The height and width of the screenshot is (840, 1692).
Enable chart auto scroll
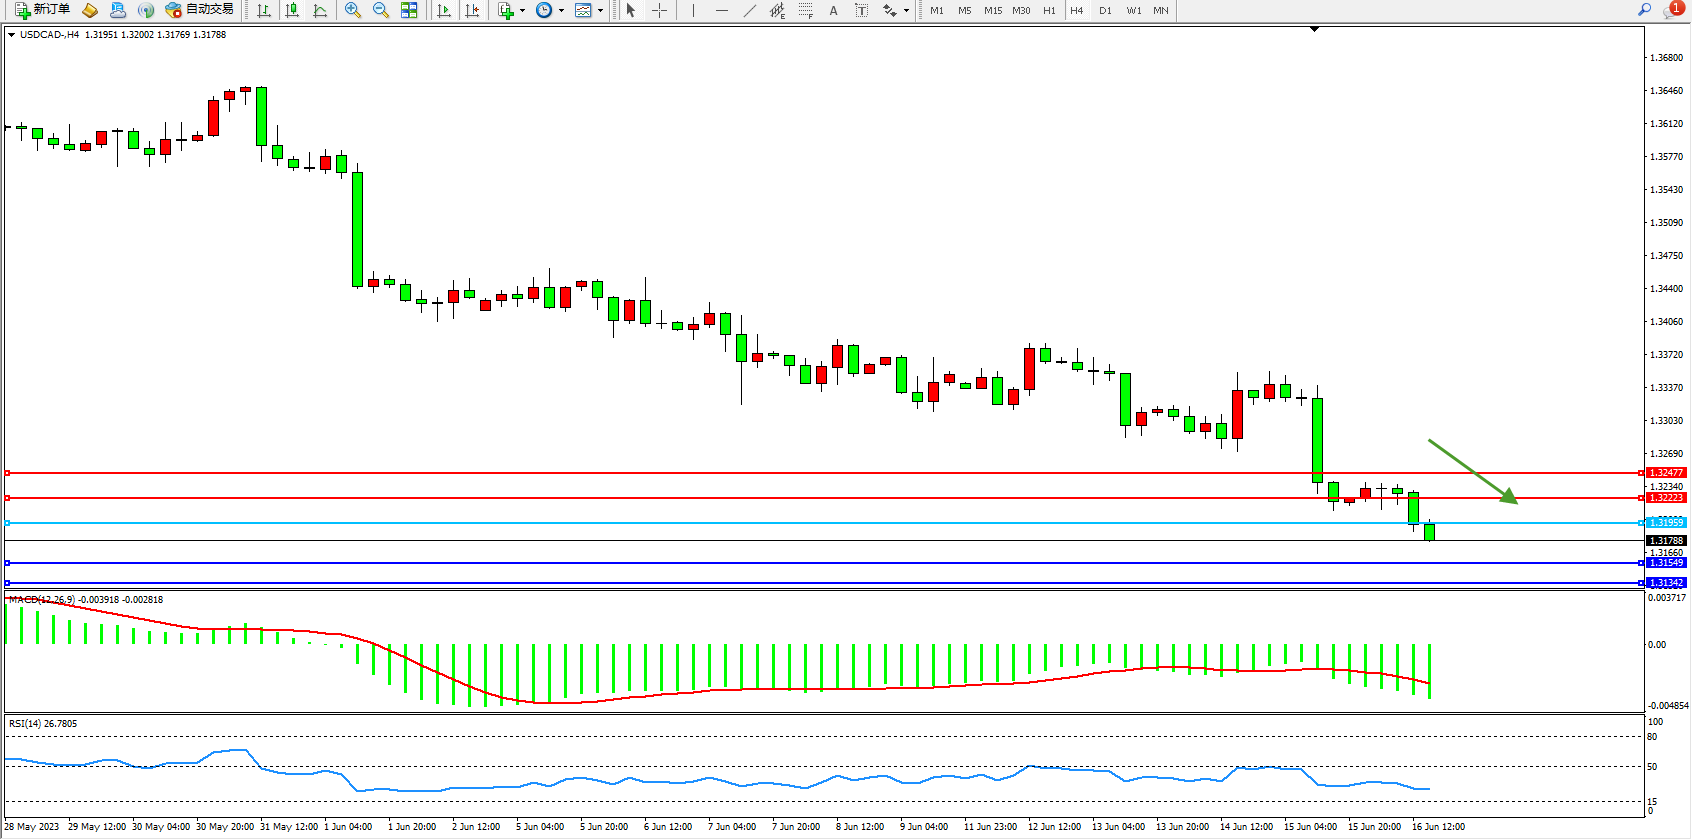(444, 10)
